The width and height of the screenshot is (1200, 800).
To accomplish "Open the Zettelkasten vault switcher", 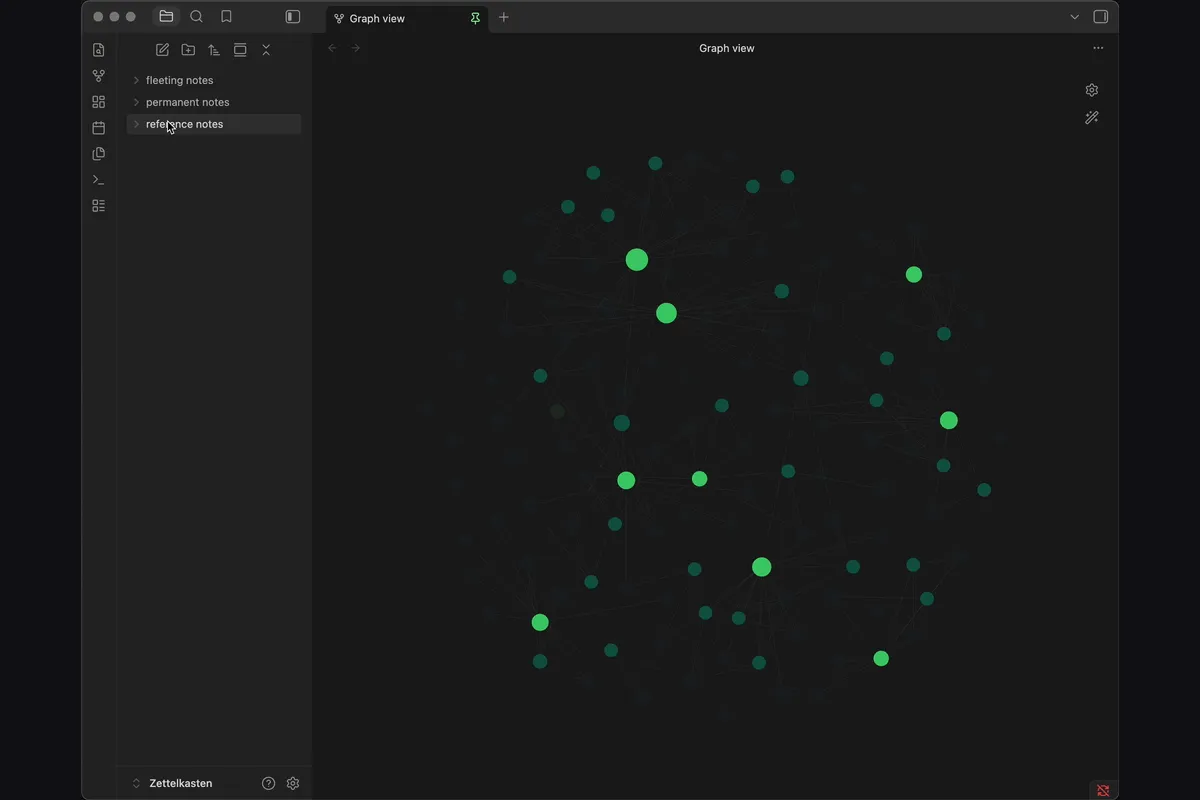I will coord(172,783).
